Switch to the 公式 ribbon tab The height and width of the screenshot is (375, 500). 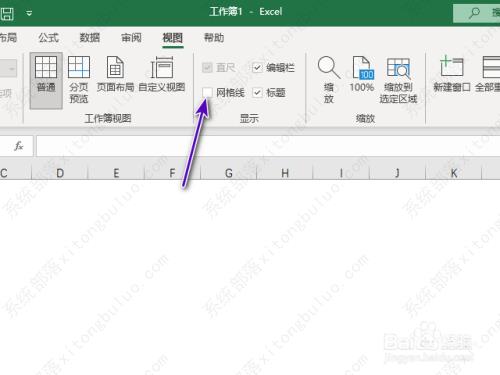coord(48,38)
